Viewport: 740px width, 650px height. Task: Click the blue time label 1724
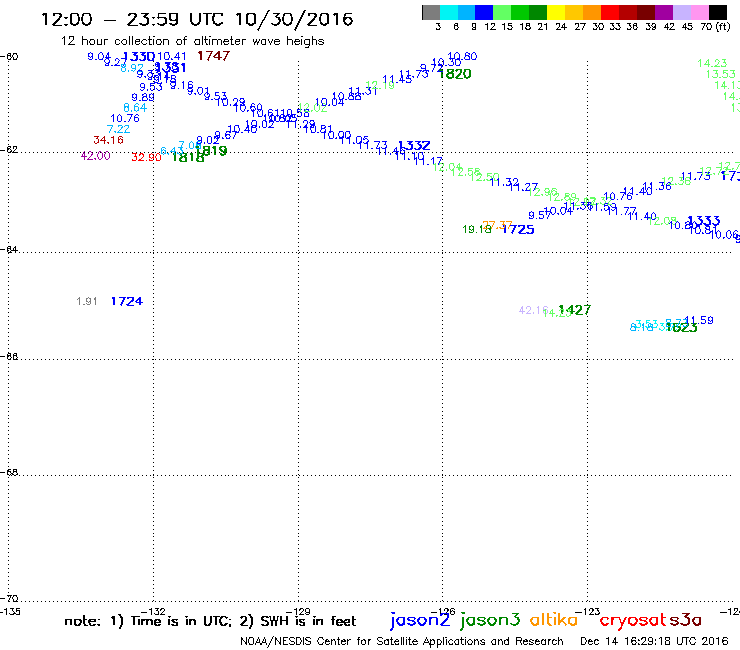(127, 302)
